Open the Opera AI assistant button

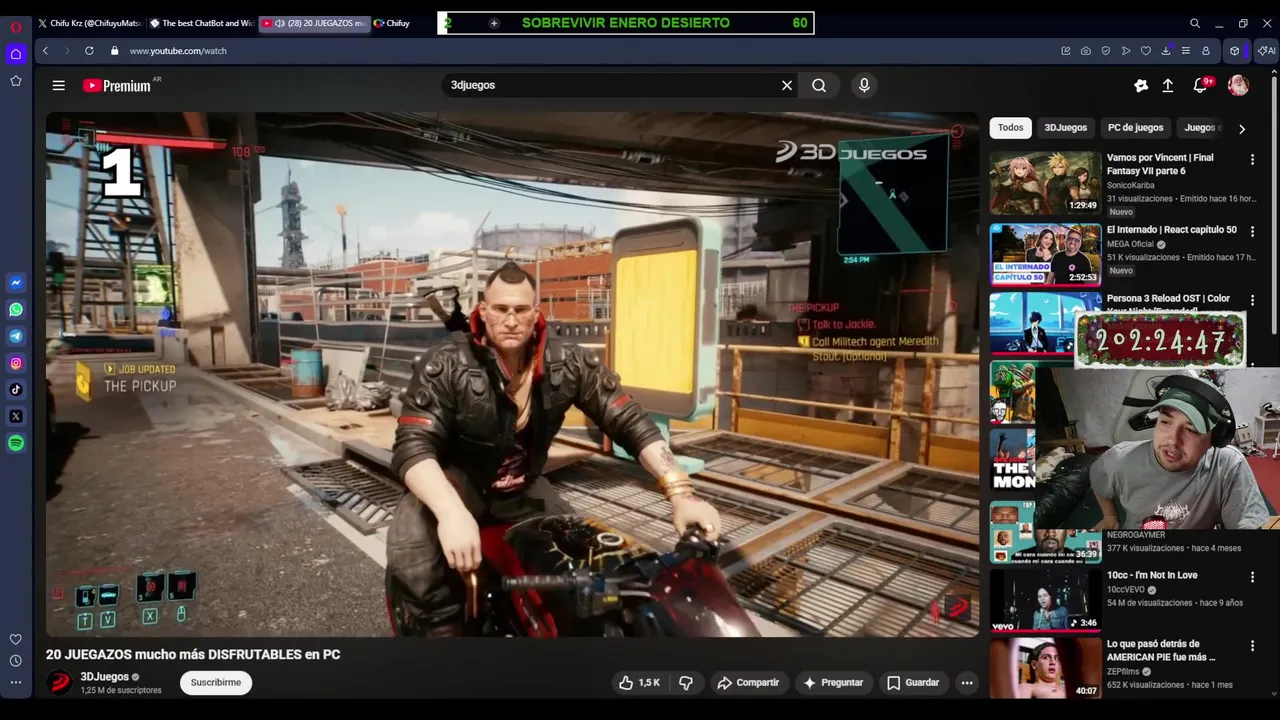click(x=1267, y=50)
